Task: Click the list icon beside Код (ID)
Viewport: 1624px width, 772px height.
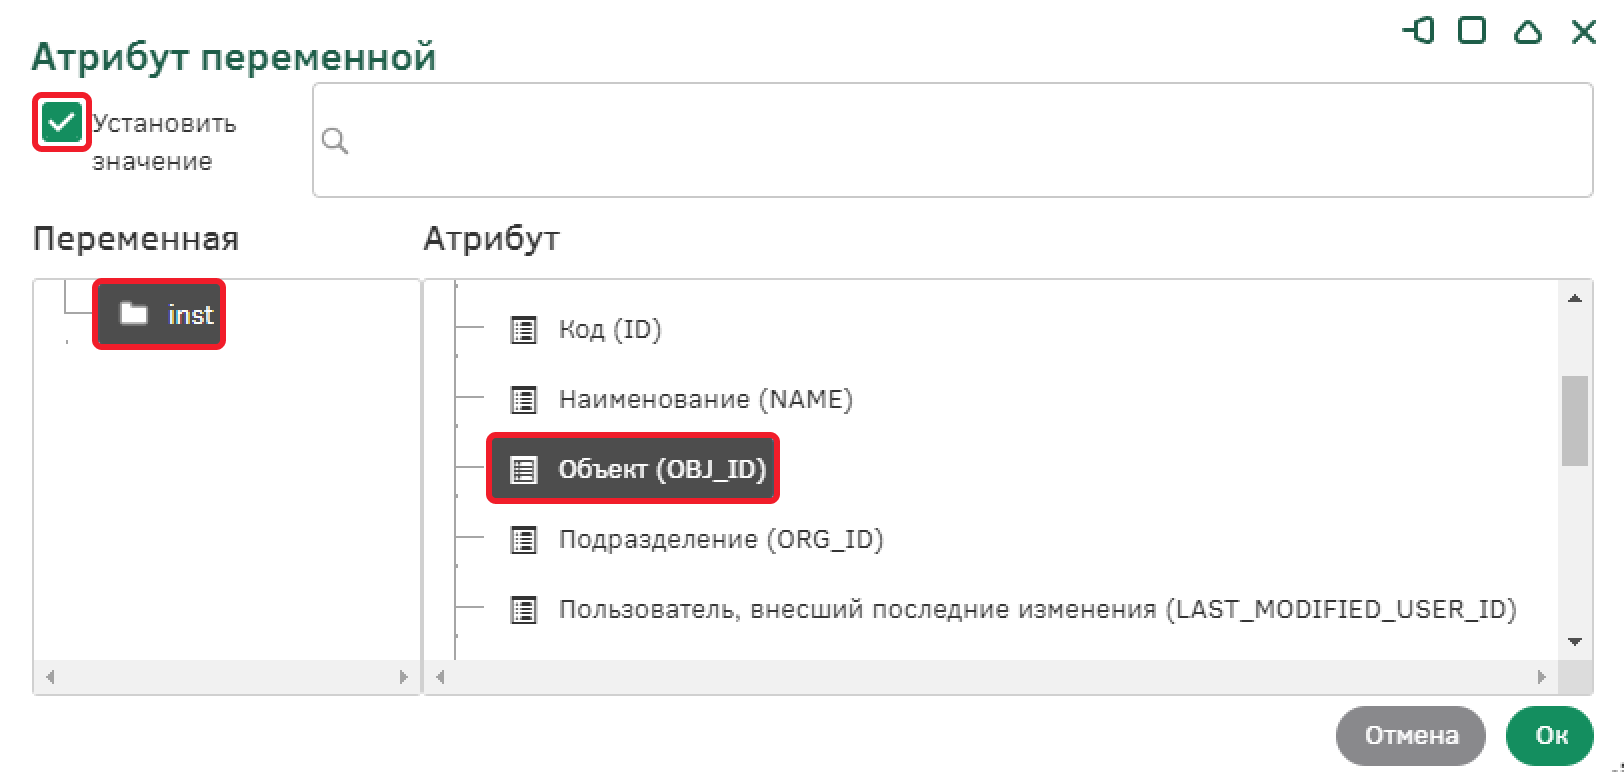Action: click(523, 330)
